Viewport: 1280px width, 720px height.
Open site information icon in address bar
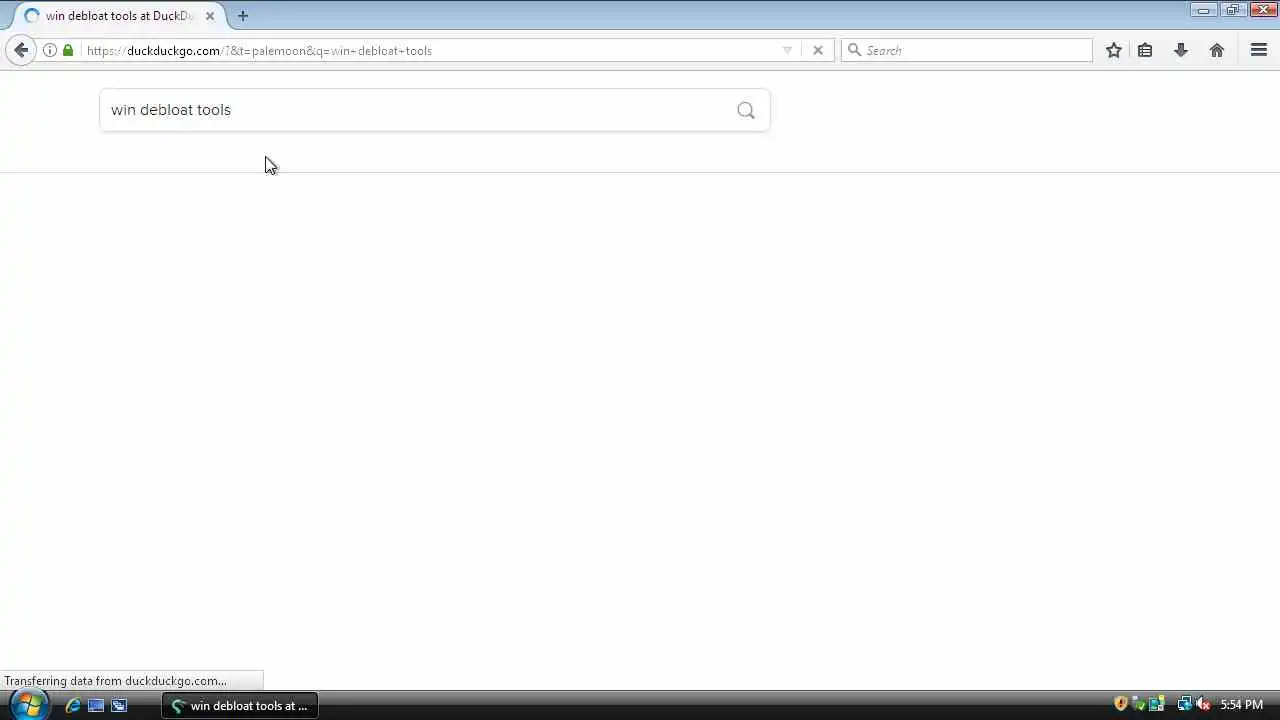(50, 50)
